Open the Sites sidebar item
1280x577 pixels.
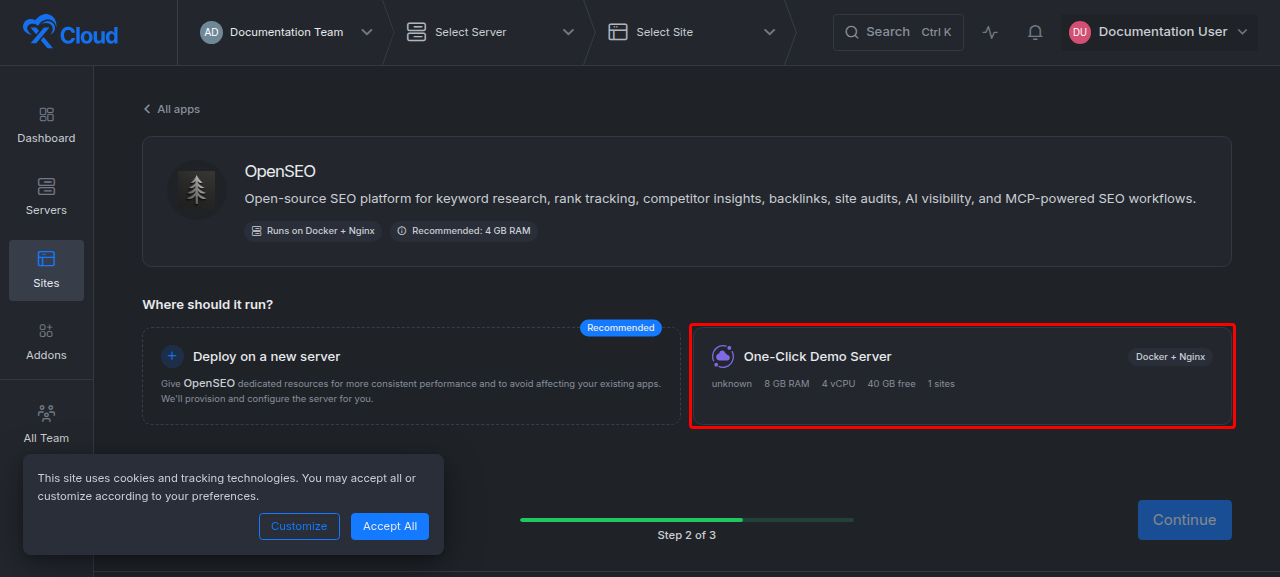[46, 270]
